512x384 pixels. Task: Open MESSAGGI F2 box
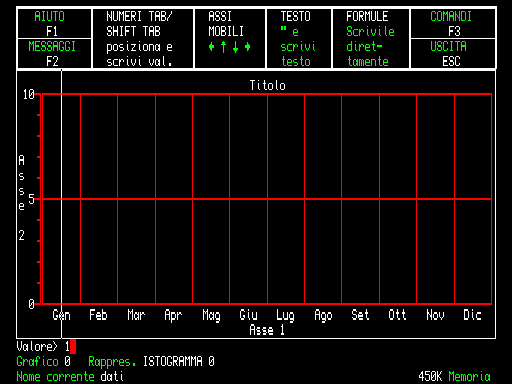54,53
